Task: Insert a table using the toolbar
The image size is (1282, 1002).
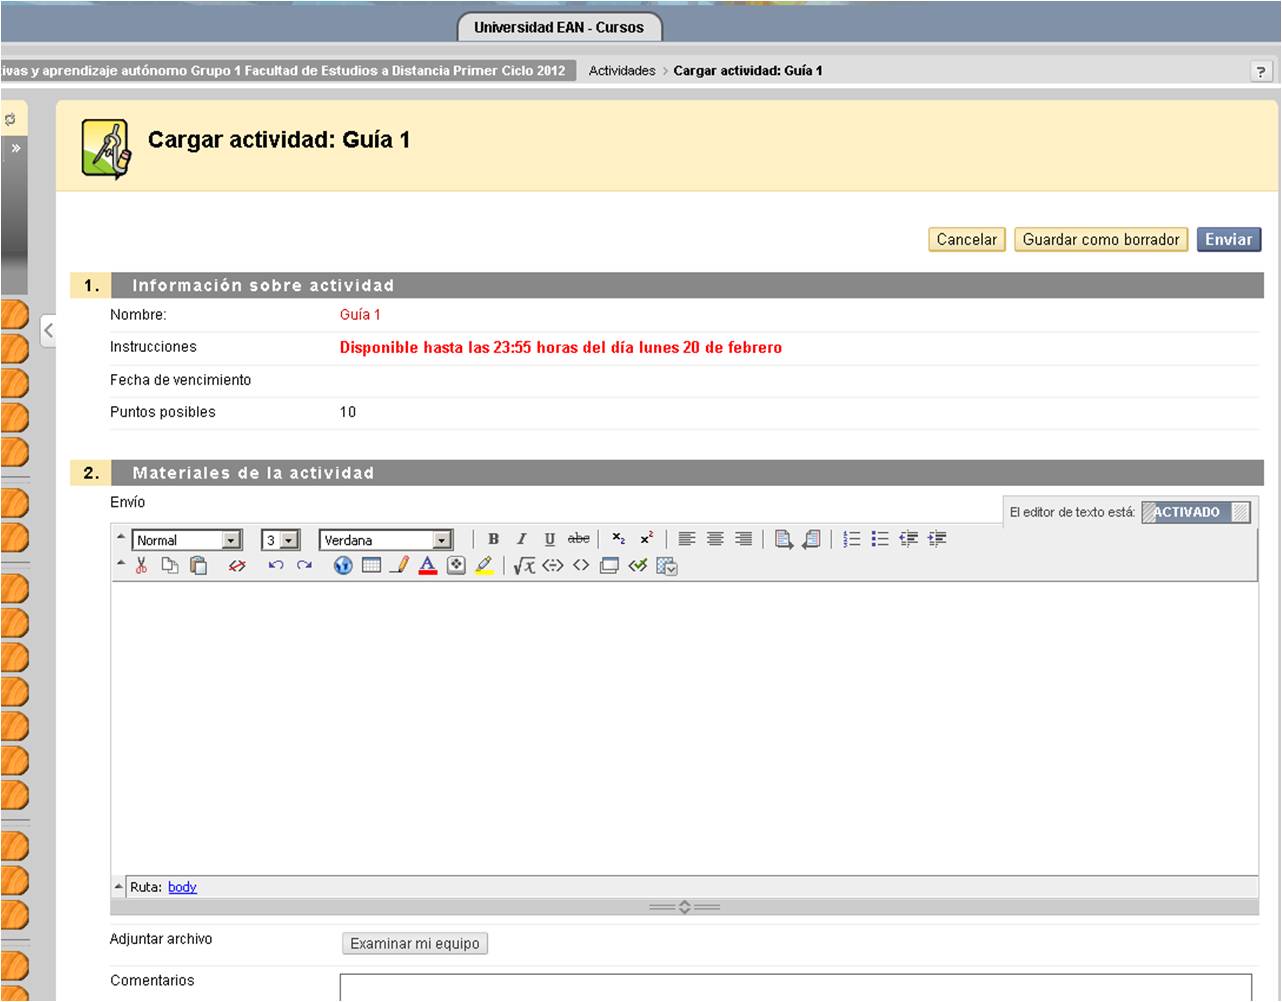Action: click(371, 566)
